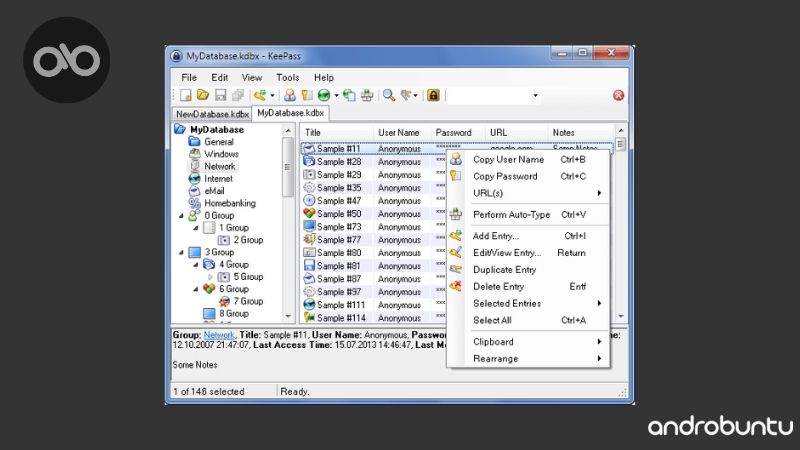Choose Copy User Name in context menu
Viewport: 800px width, 450px height.
pos(528,160)
